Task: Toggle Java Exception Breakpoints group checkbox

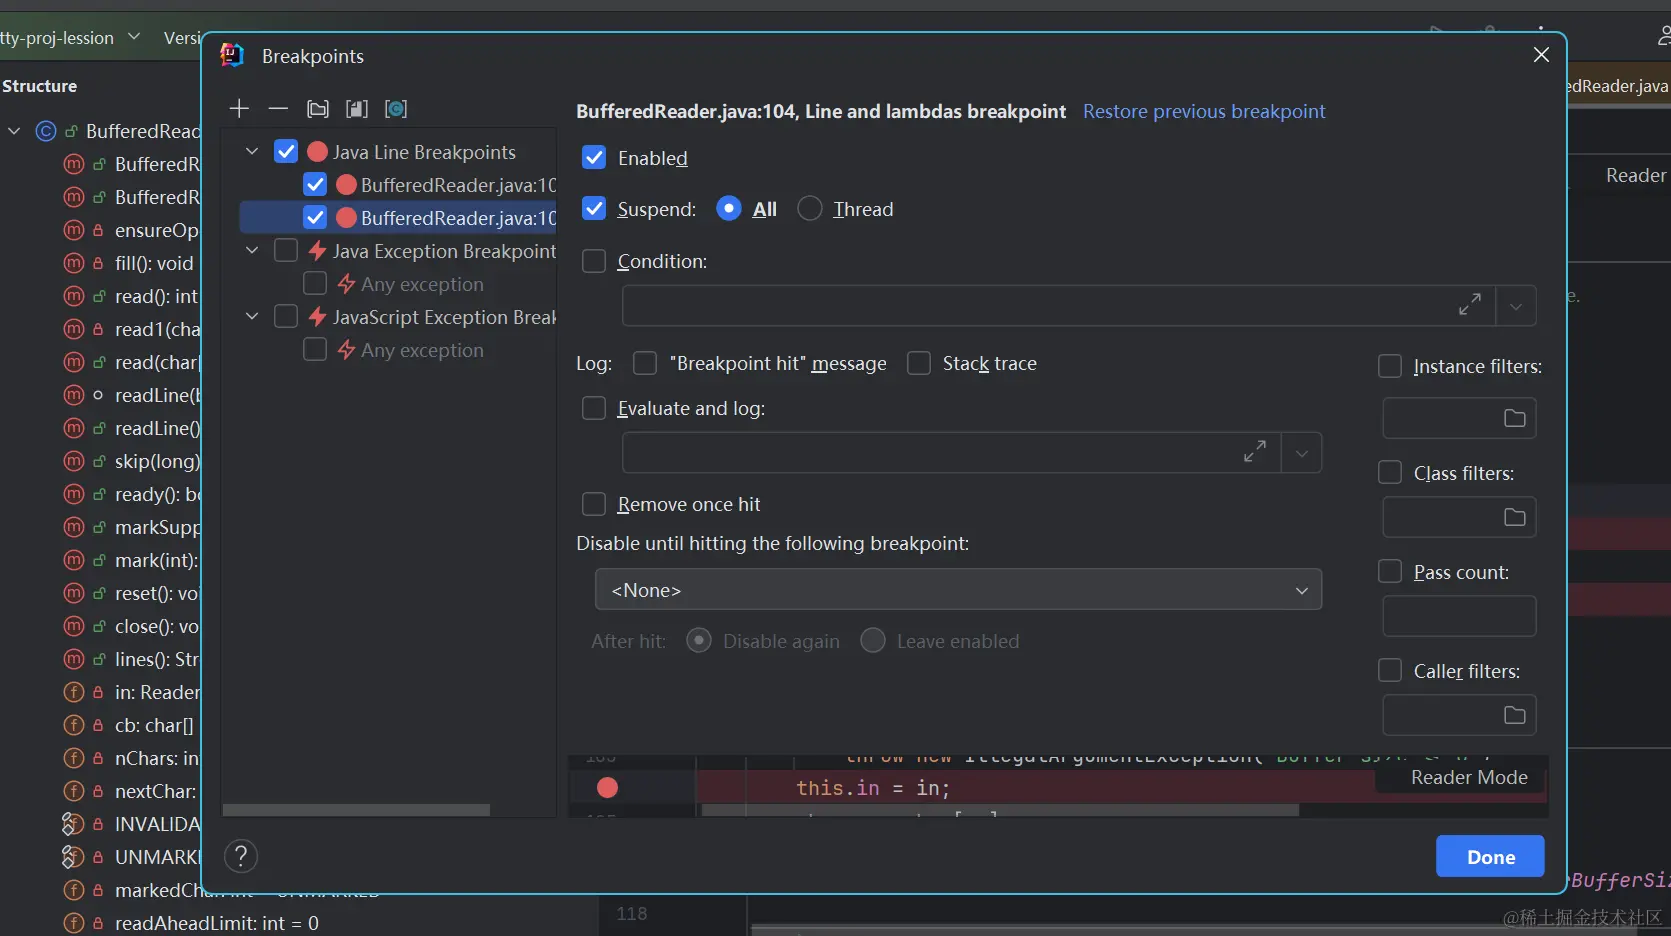Action: (x=286, y=250)
